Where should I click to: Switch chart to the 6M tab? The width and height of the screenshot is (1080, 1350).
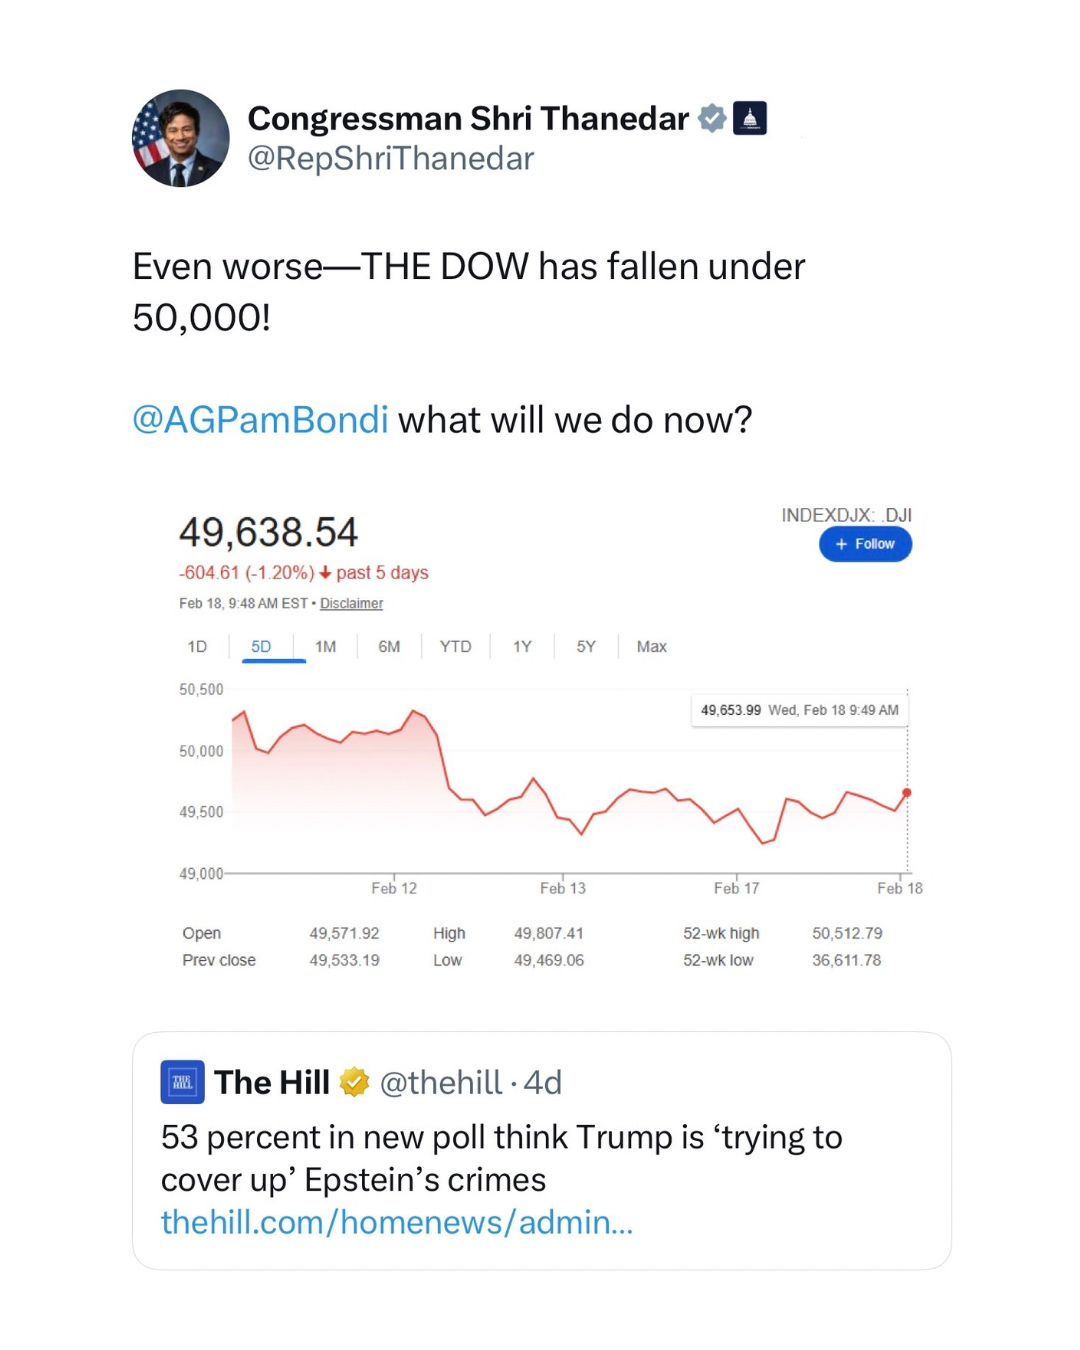pyautogui.click(x=389, y=647)
